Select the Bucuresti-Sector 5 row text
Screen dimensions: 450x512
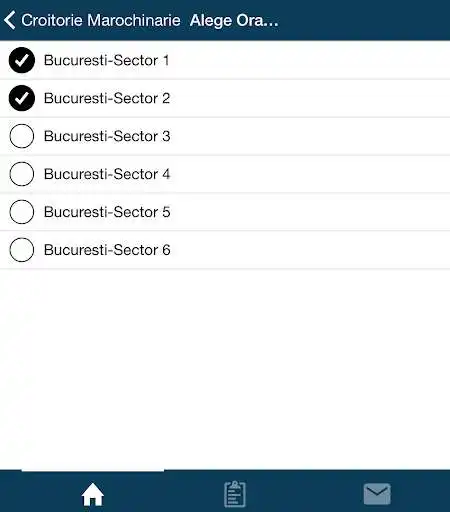click(107, 212)
